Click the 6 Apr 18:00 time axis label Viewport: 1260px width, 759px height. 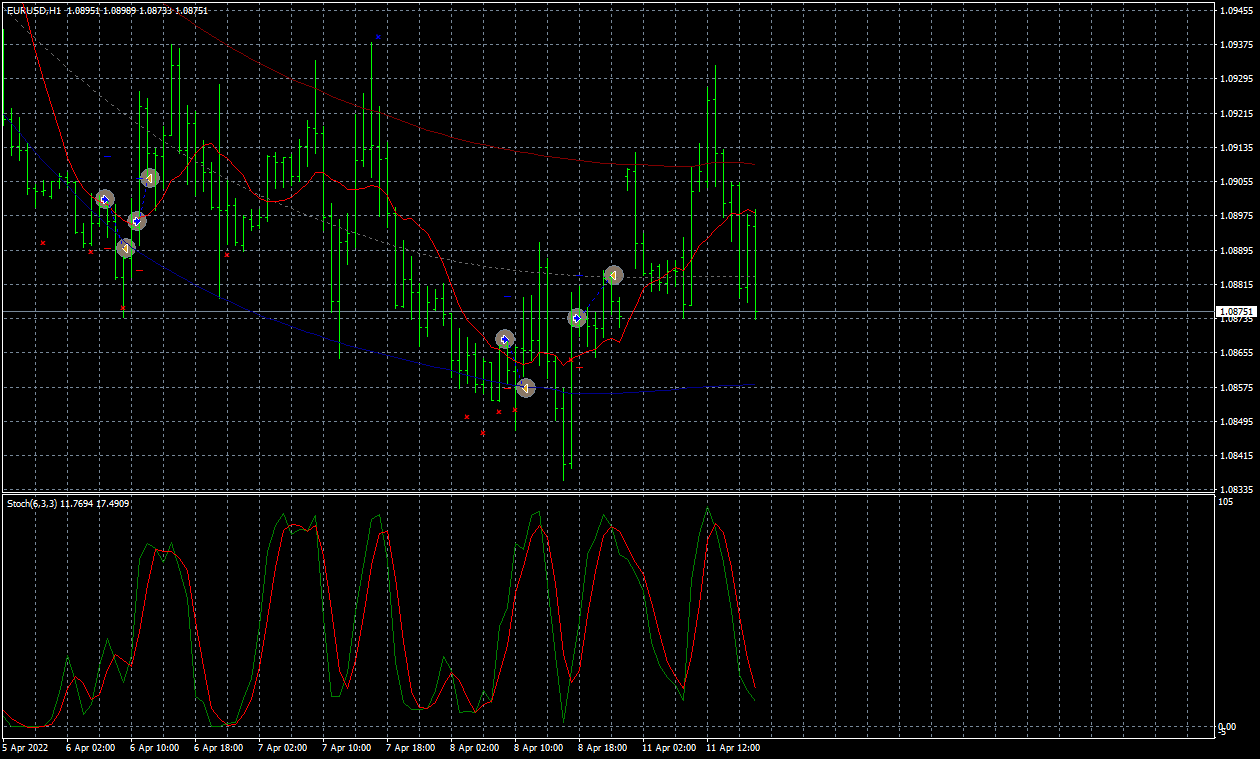[x=218, y=746]
